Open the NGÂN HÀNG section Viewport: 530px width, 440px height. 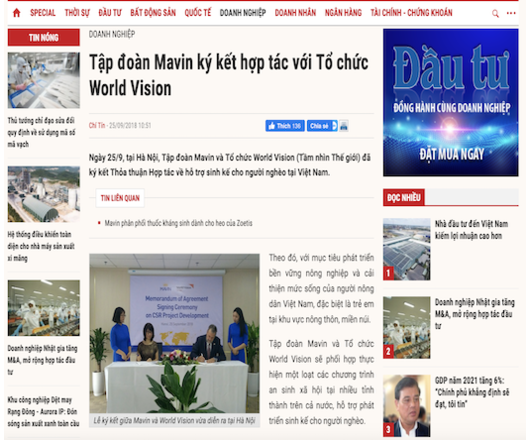(x=343, y=13)
